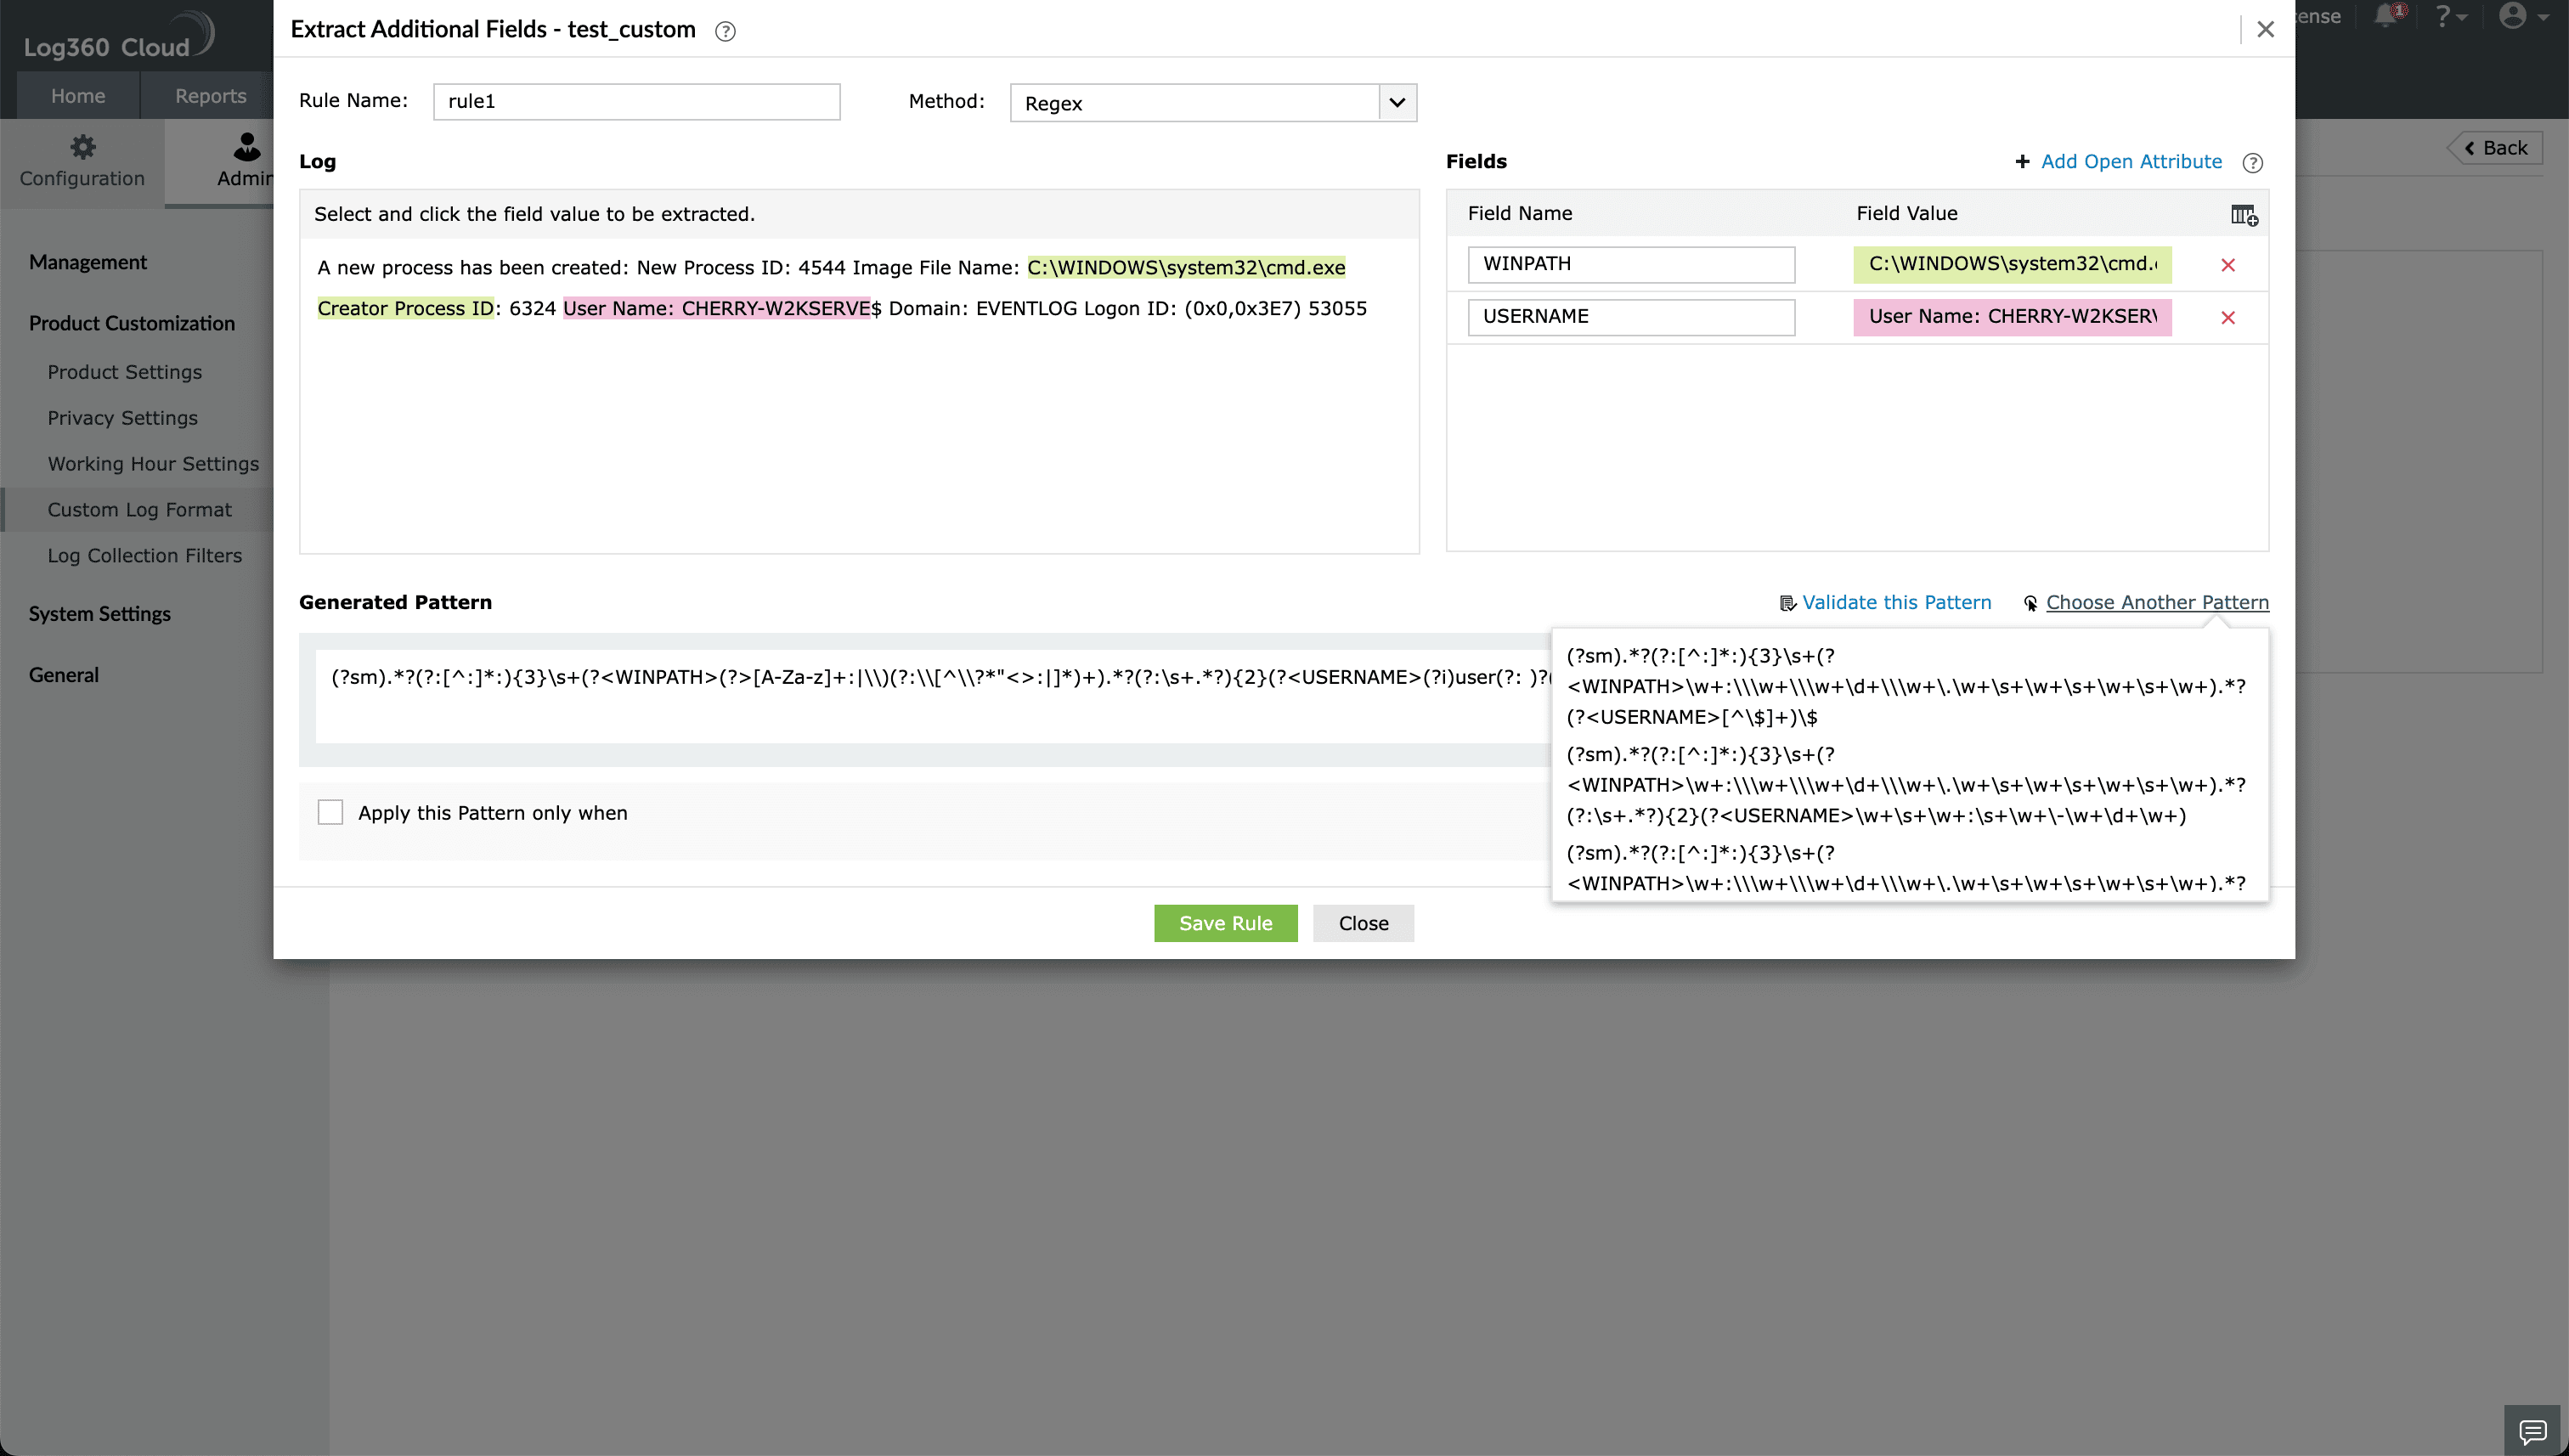Click the Rule Name input field

(x=636, y=102)
